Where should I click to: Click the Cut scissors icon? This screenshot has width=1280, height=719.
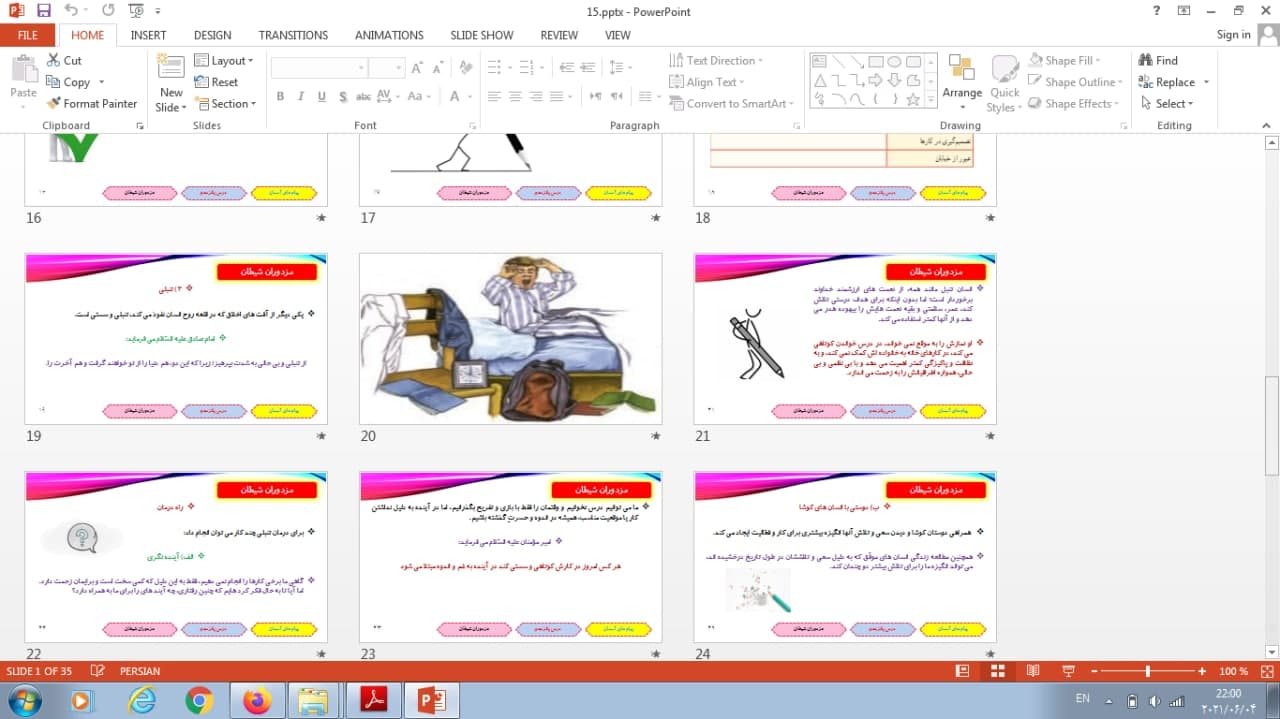(54, 60)
